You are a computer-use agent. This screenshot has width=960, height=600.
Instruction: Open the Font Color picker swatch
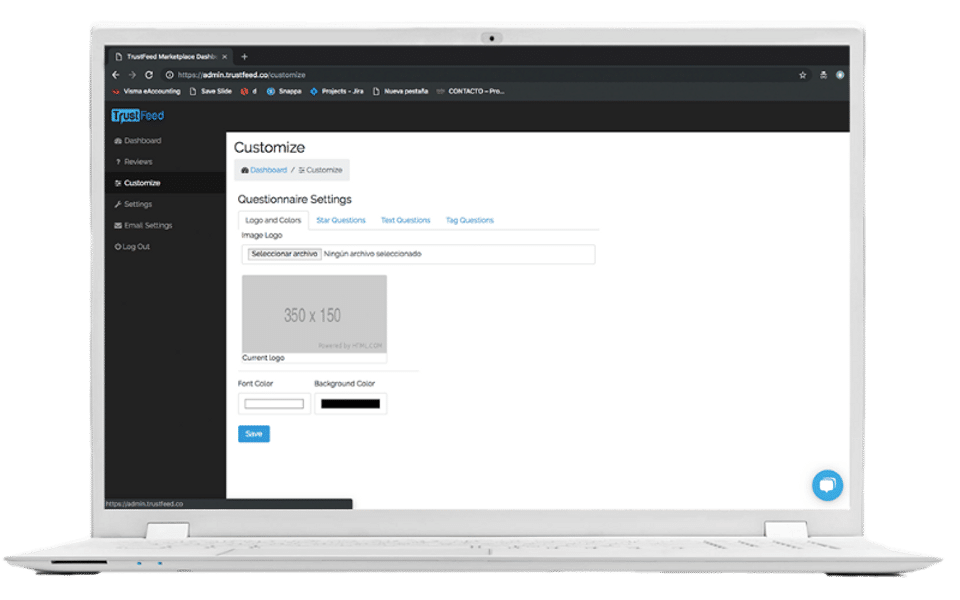pyautogui.click(x=274, y=403)
